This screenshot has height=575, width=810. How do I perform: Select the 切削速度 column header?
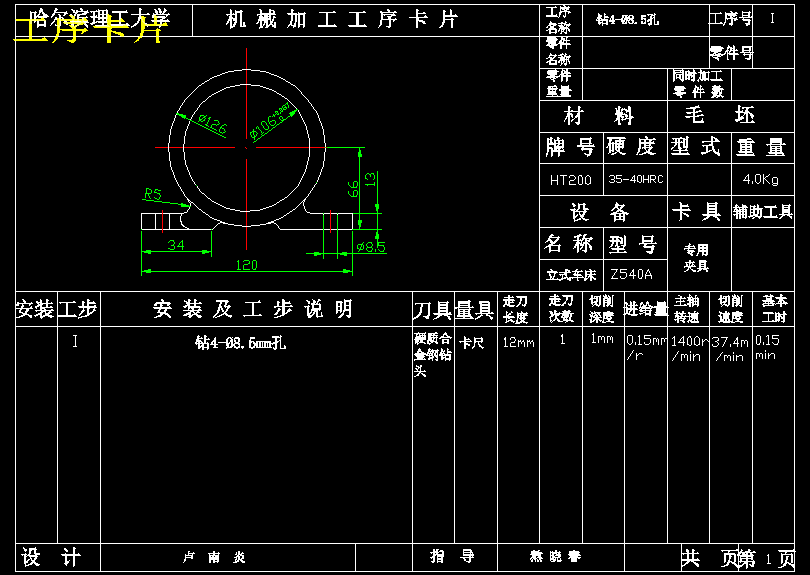[x=730, y=309]
